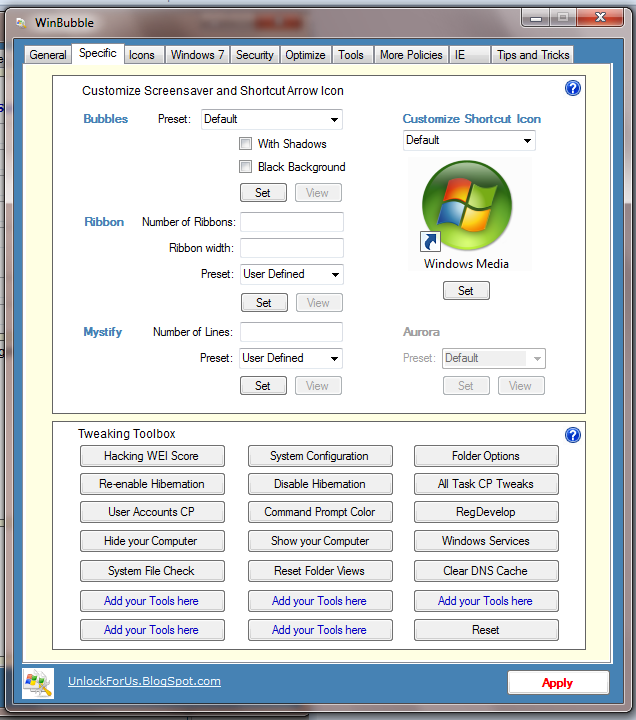This screenshot has width=636, height=720.
Task: Expand the Ribbon Preset dropdown
Action: tap(292, 274)
